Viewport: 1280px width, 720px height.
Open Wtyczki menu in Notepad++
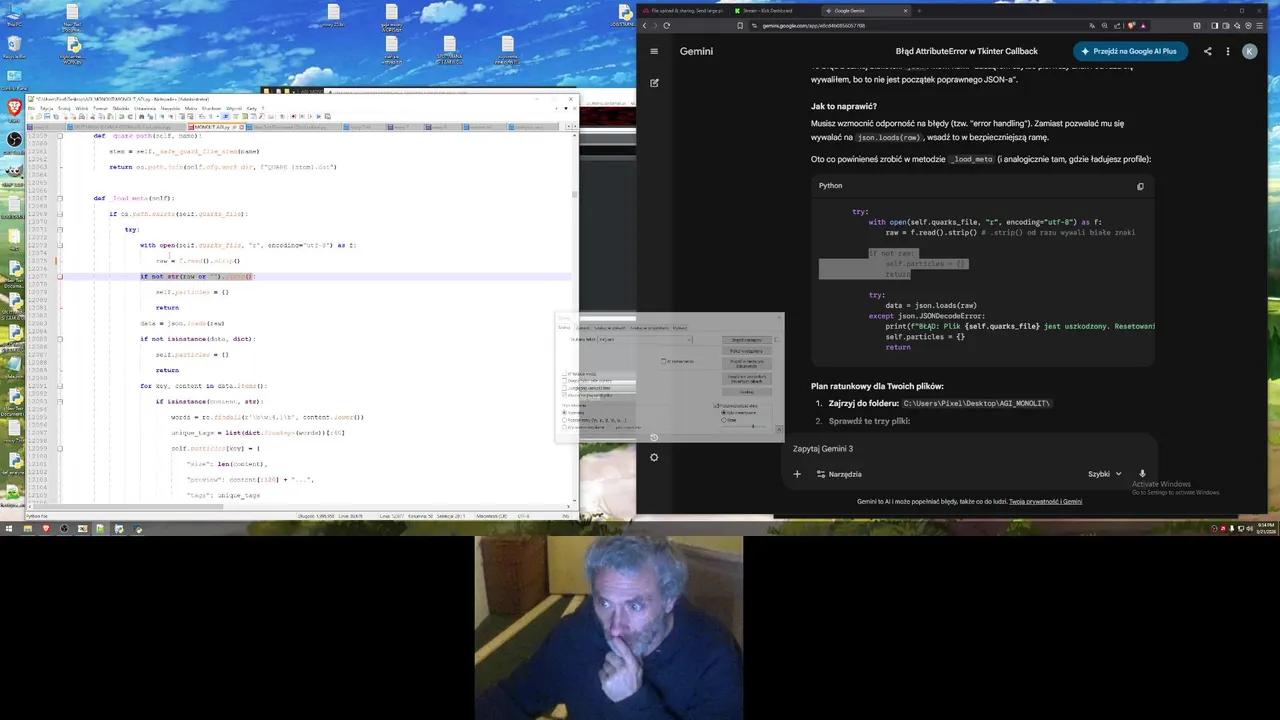point(233,108)
